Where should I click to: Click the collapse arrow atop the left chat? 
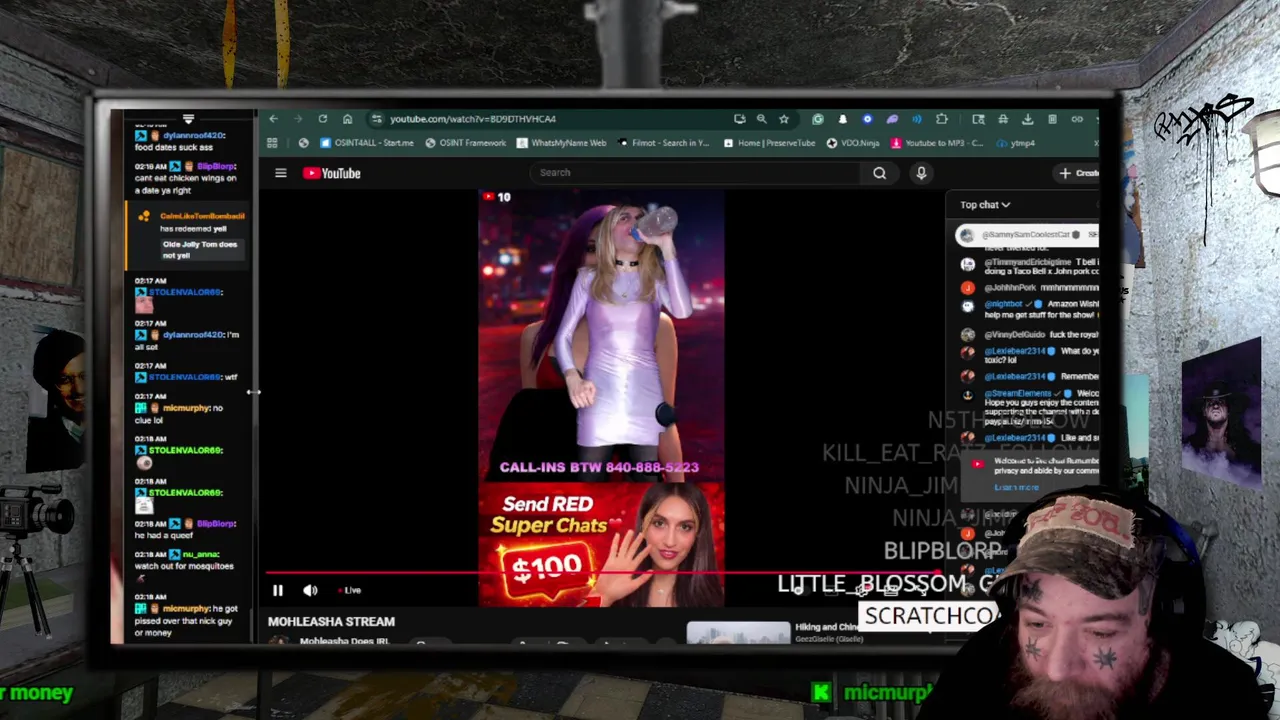tap(188, 119)
